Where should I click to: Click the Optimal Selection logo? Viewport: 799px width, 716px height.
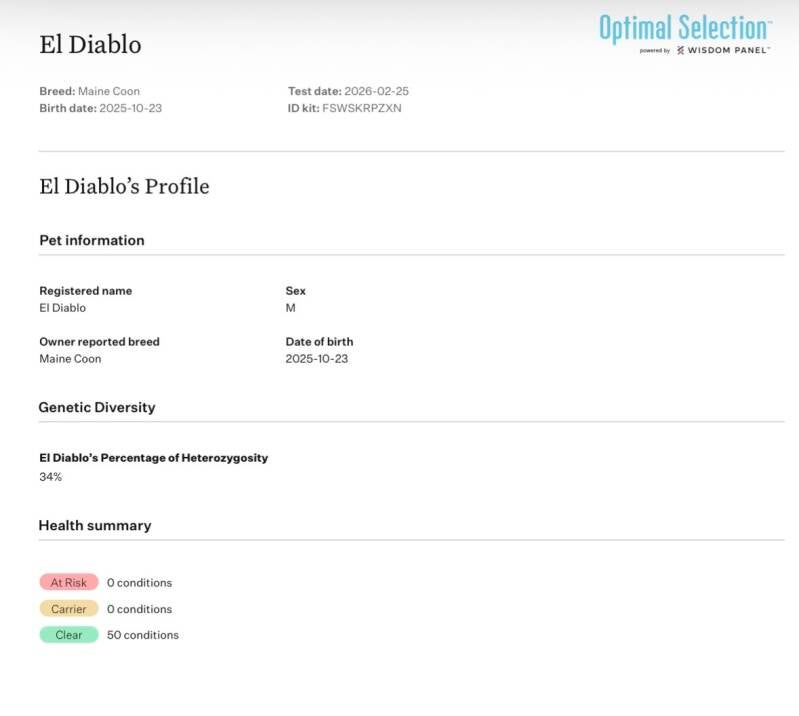pos(684,27)
